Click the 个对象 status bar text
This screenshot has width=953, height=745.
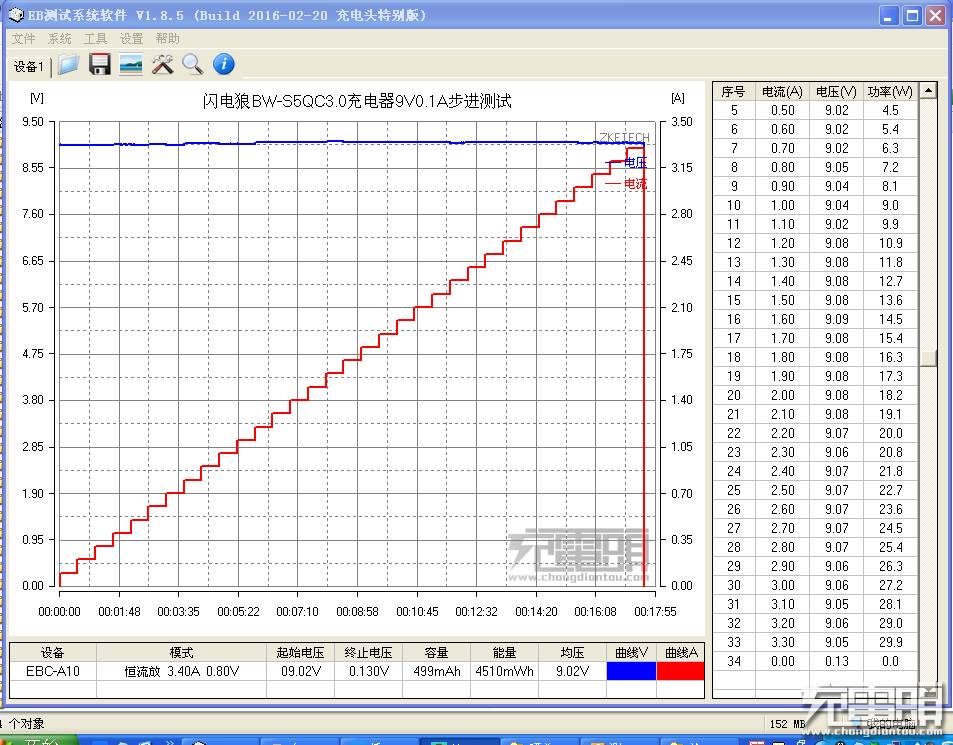click(x=27, y=724)
